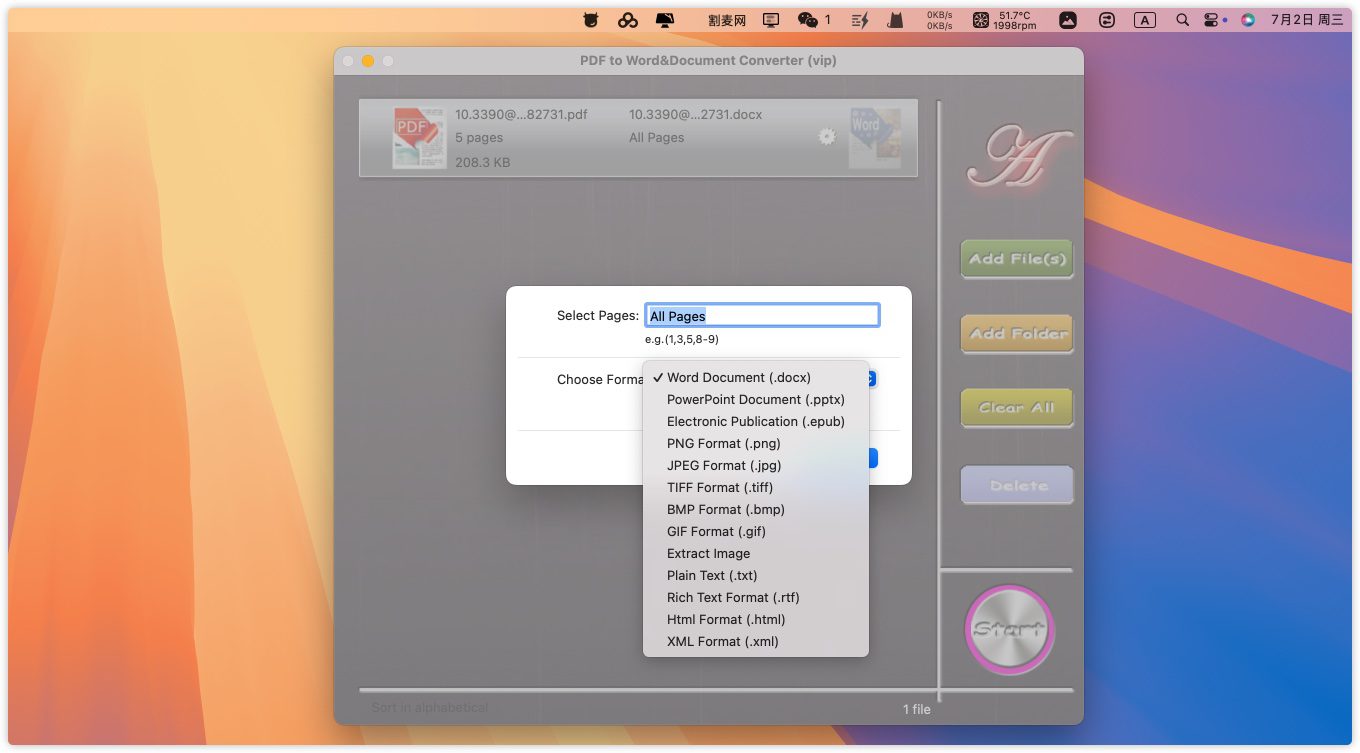Click the Word output thumbnail icon

pos(875,138)
